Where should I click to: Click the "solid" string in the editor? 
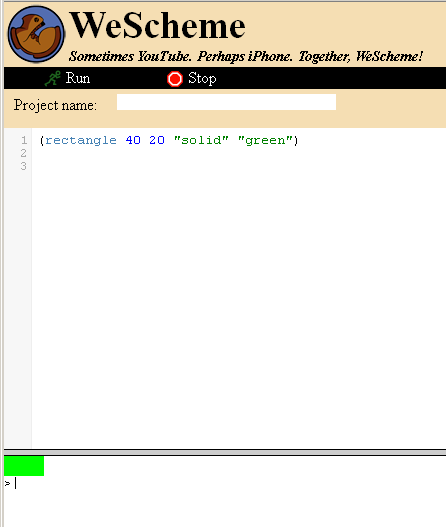(201, 140)
